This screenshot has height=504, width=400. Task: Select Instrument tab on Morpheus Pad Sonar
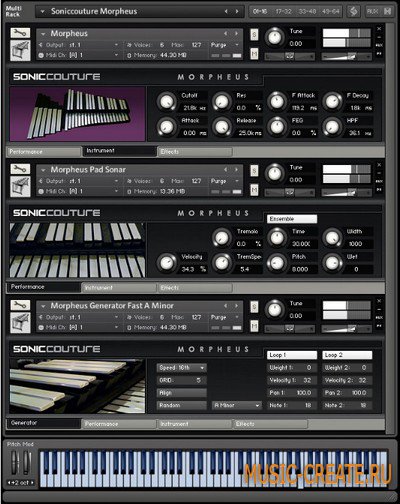(119, 288)
